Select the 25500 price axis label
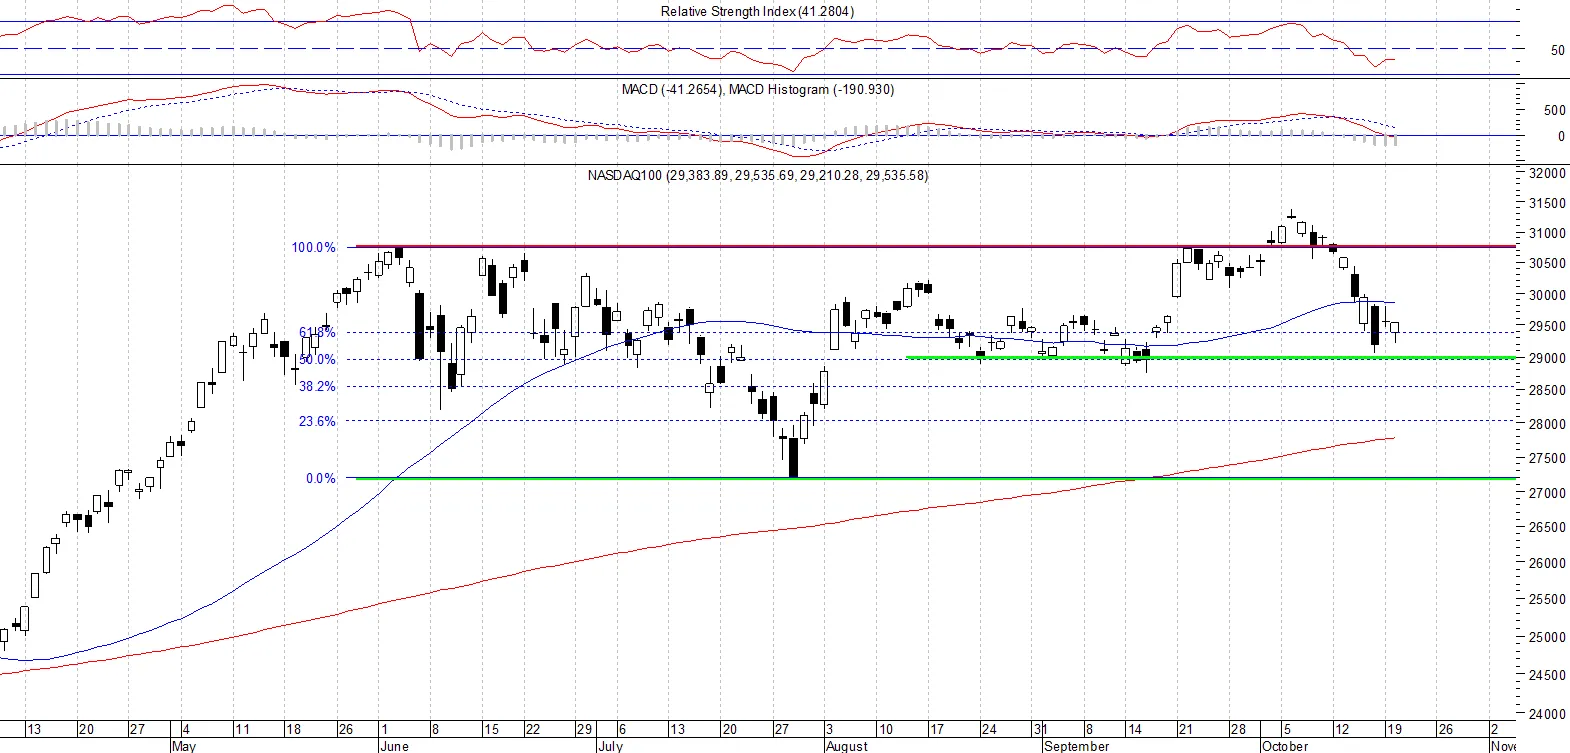Image resolution: width=1570 pixels, height=753 pixels. click(x=1547, y=600)
